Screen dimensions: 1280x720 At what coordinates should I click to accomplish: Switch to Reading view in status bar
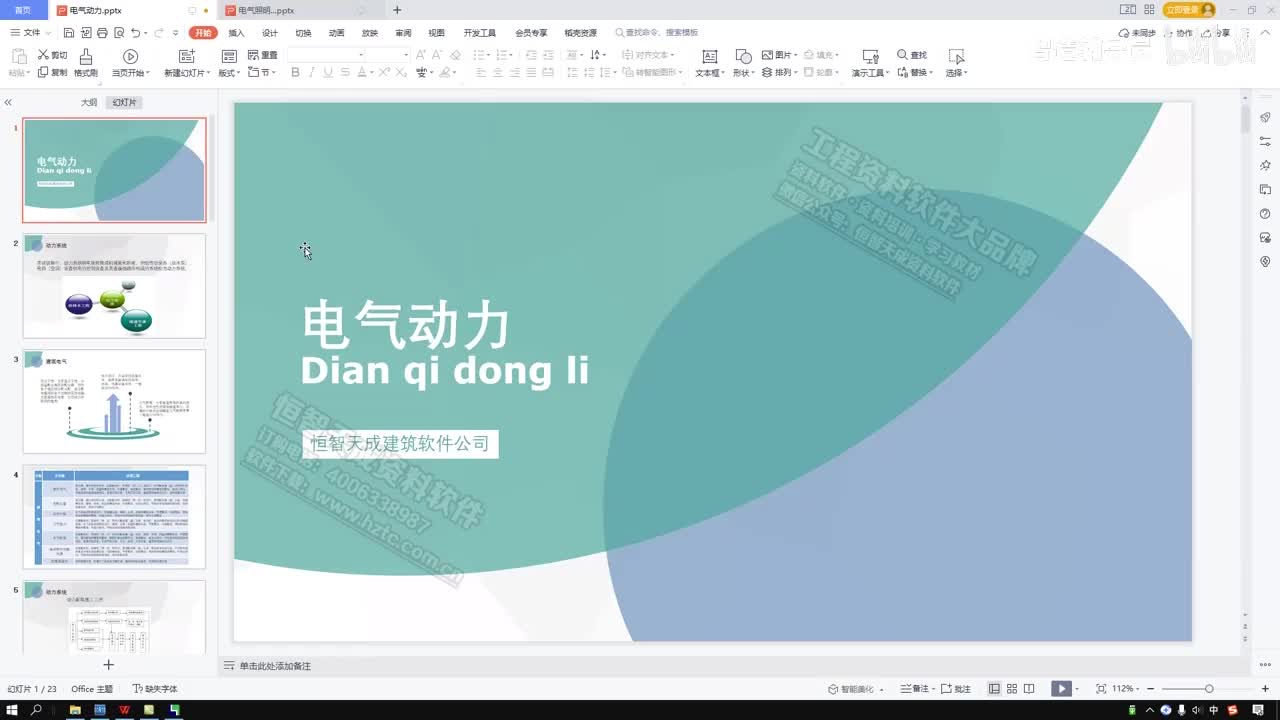point(1030,689)
